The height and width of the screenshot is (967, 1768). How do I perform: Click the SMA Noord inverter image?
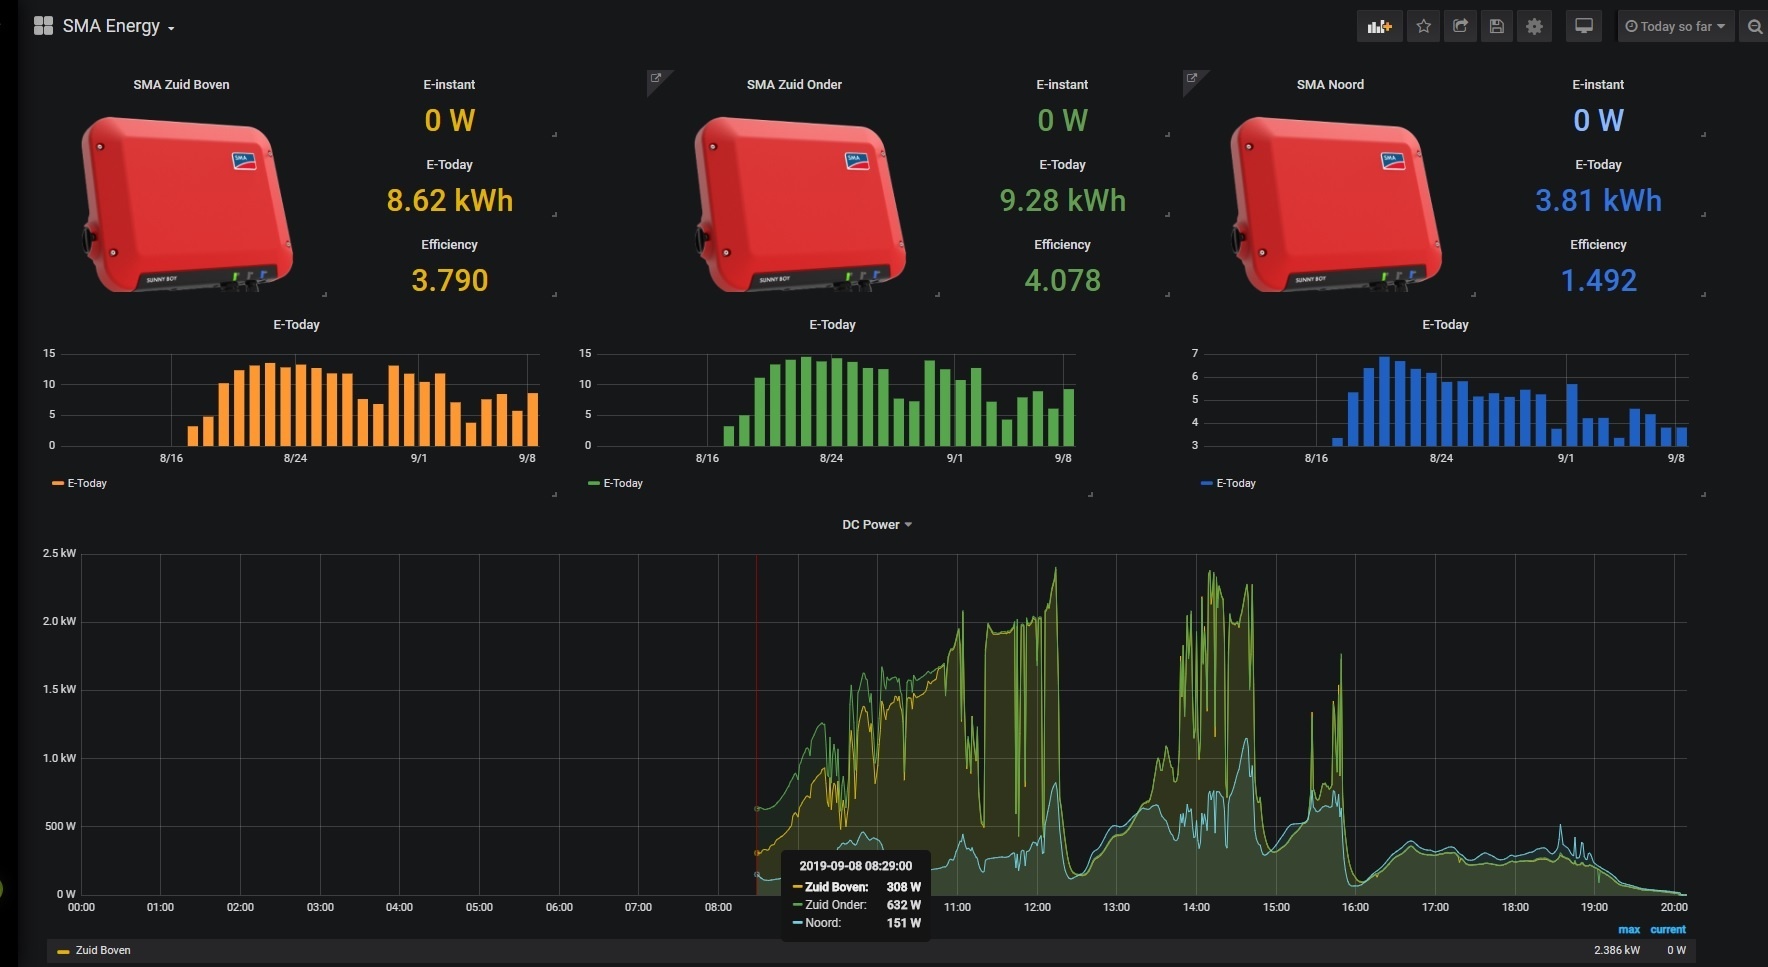pyautogui.click(x=1336, y=204)
